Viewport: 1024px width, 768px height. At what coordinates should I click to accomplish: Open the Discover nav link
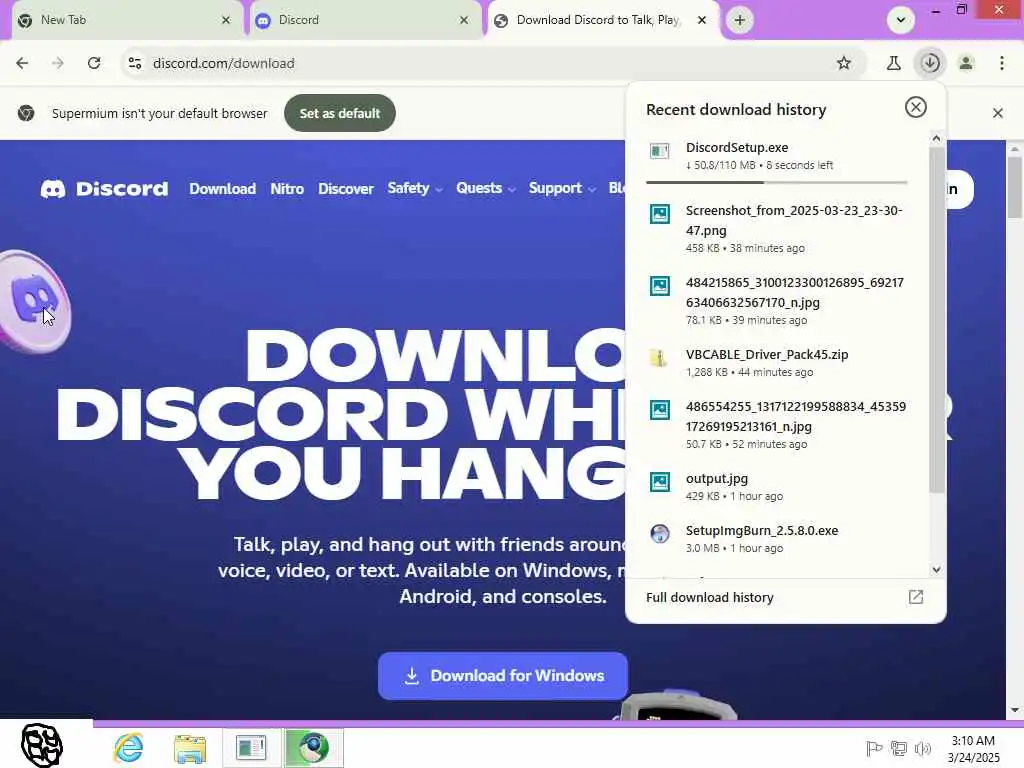click(x=346, y=189)
